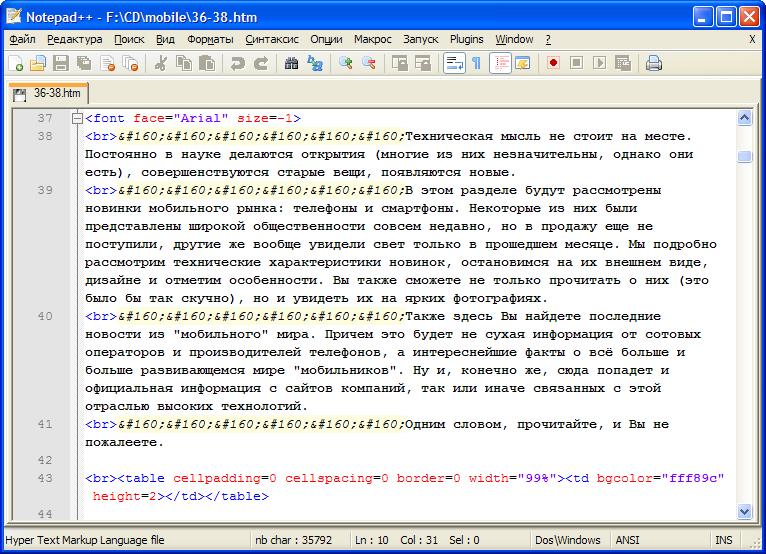Undo the last action
Screen dimensions: 766x554
coord(237,64)
